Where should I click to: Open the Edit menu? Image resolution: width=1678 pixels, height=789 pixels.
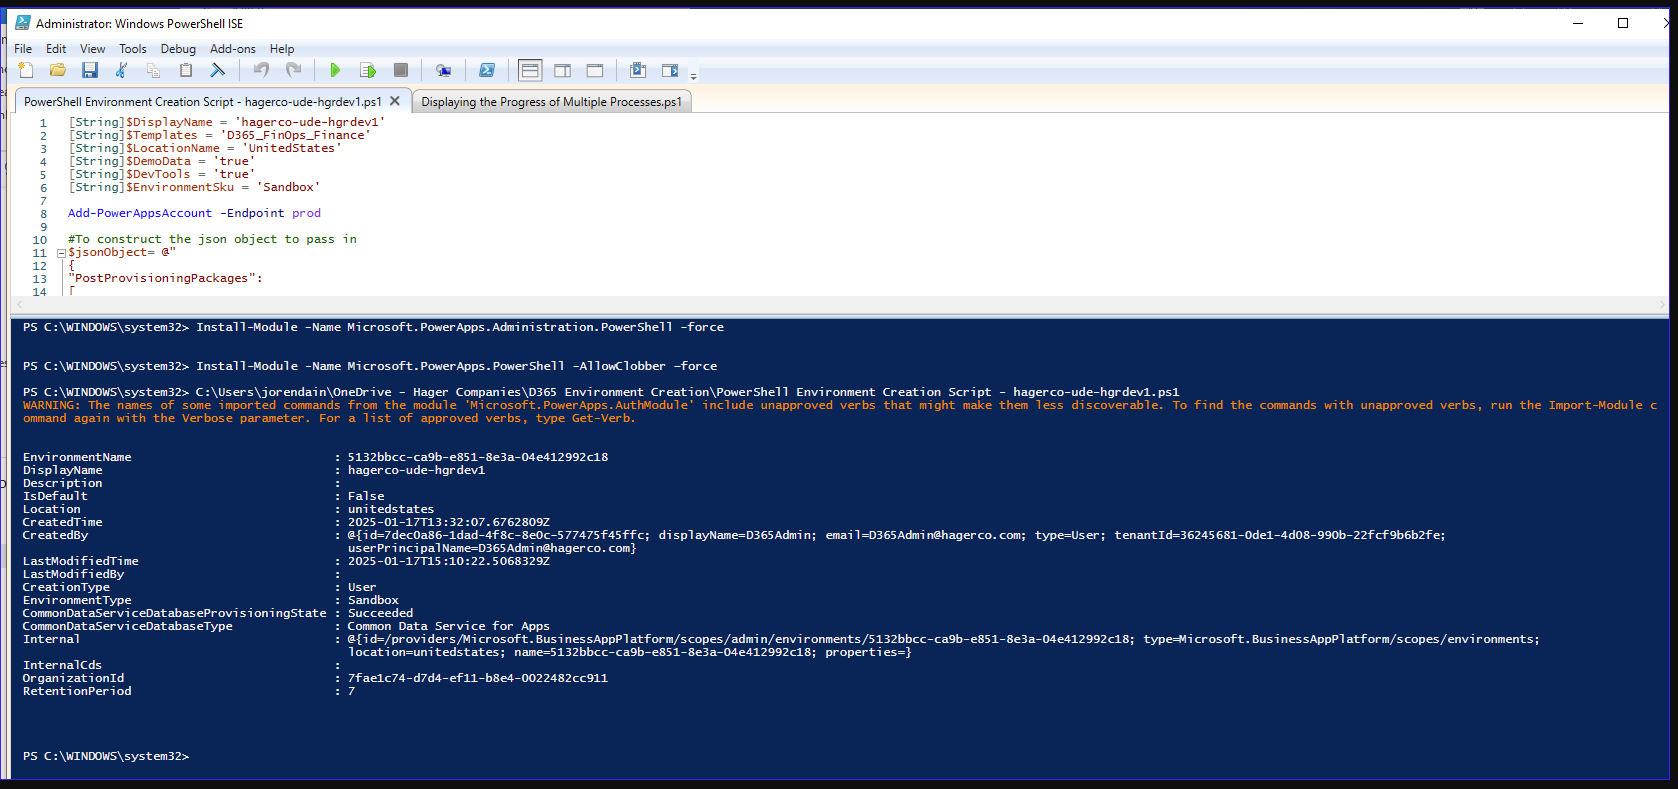(56, 48)
